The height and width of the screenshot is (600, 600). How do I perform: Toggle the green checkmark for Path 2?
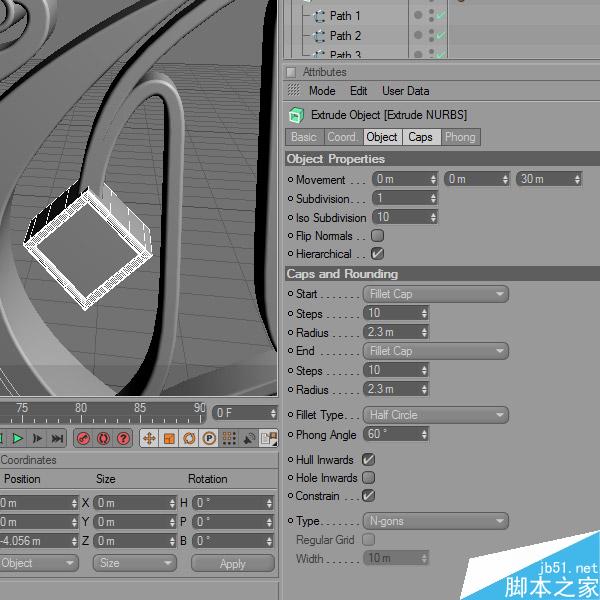click(440, 35)
